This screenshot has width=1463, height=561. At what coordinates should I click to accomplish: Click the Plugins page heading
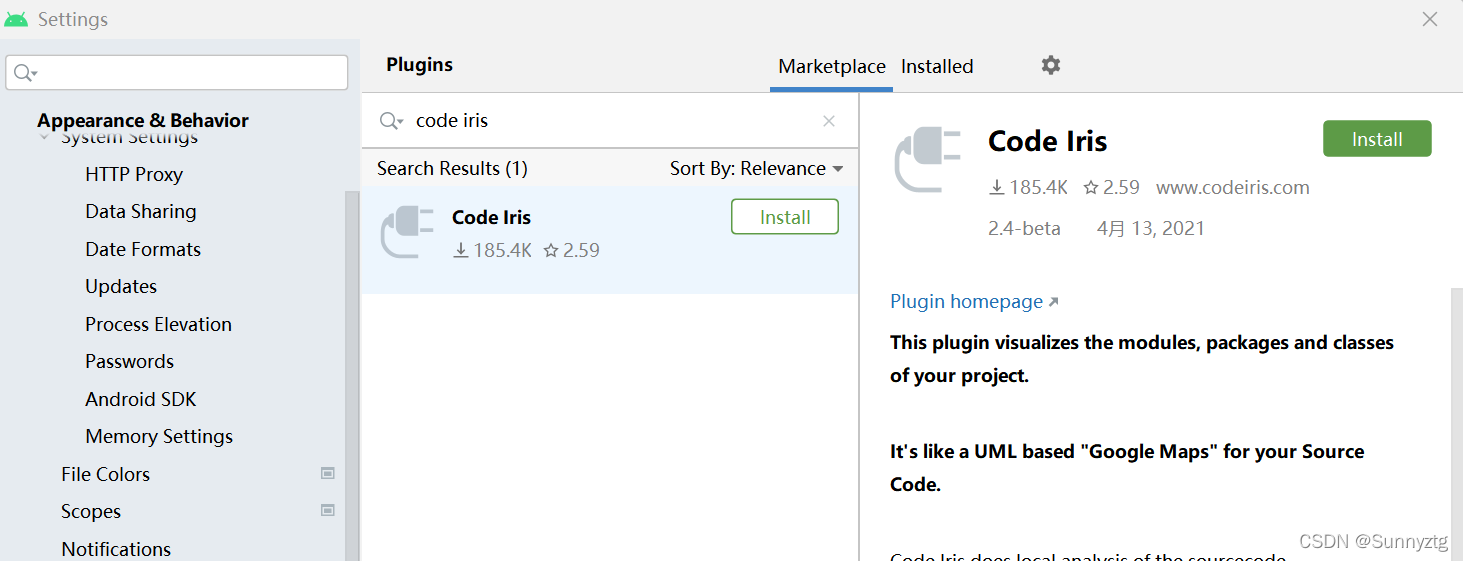click(x=419, y=64)
